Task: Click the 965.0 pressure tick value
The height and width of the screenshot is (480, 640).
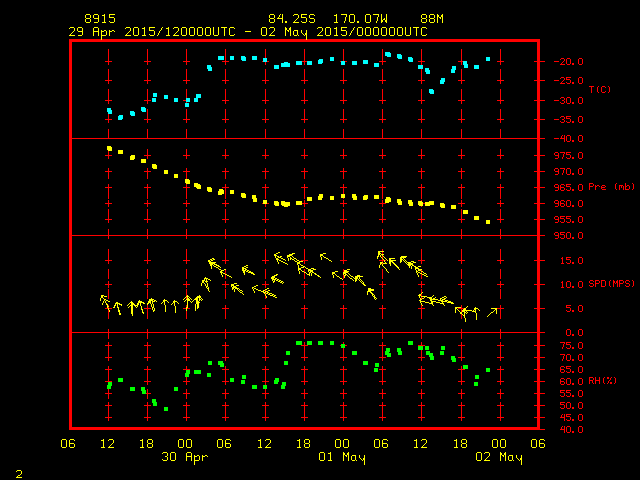Action: click(x=569, y=187)
